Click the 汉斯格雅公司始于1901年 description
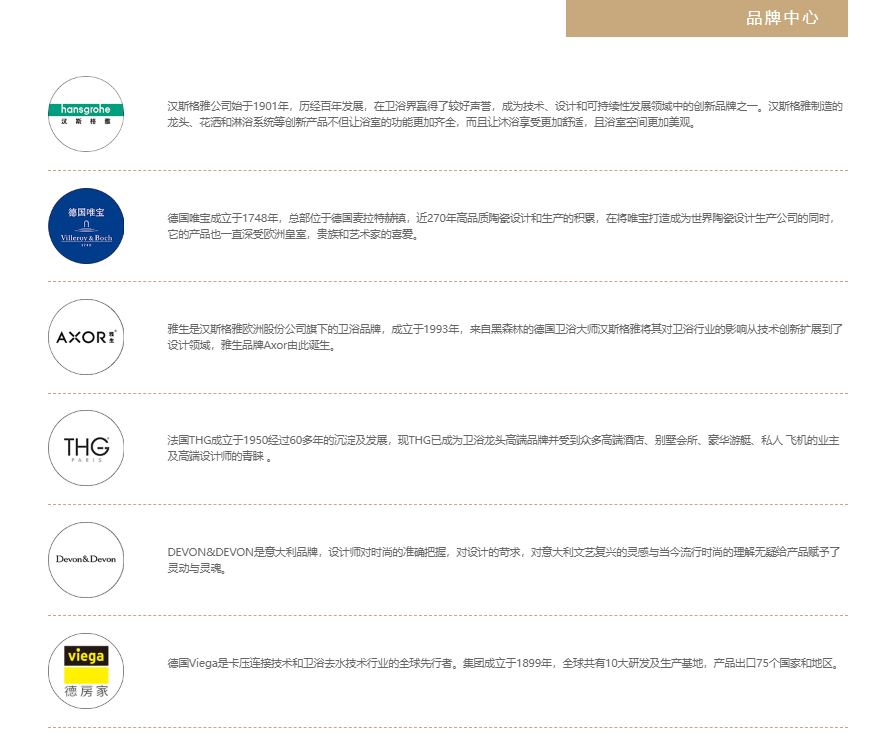884x741 pixels. (505, 114)
